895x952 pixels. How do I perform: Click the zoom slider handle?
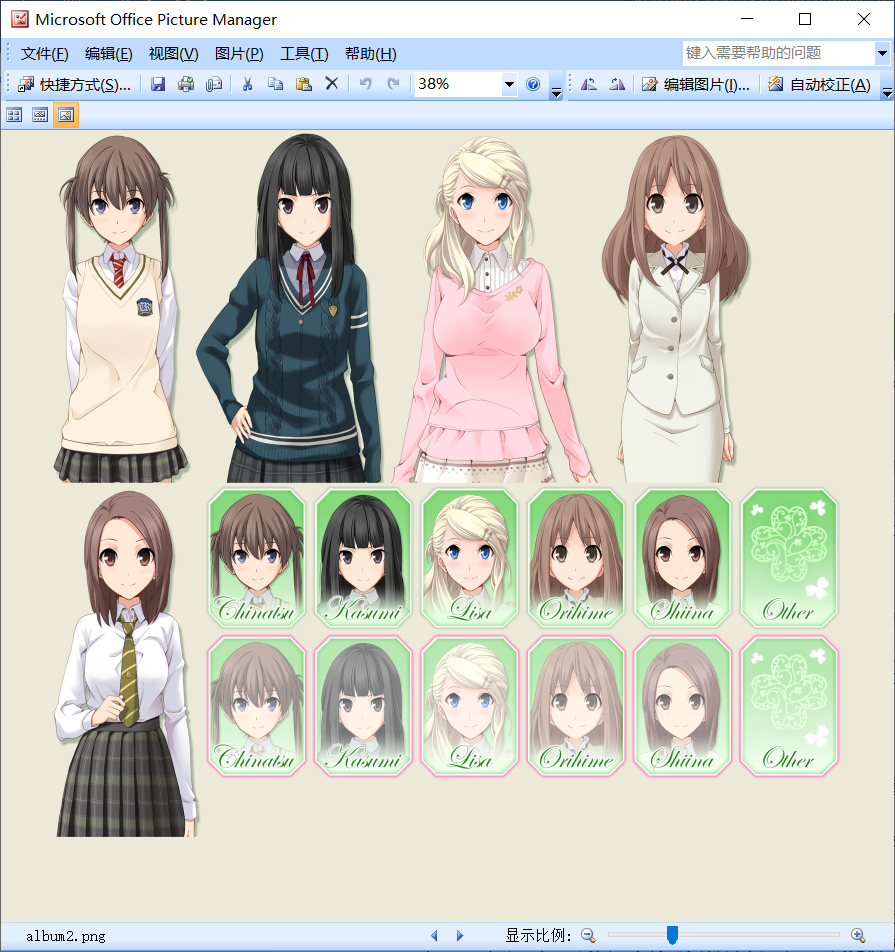coord(672,935)
